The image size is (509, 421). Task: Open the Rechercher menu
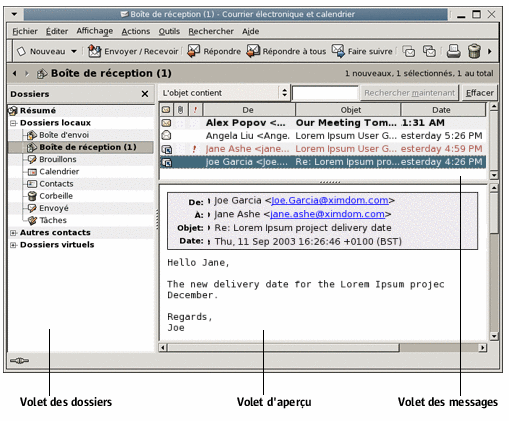211,31
